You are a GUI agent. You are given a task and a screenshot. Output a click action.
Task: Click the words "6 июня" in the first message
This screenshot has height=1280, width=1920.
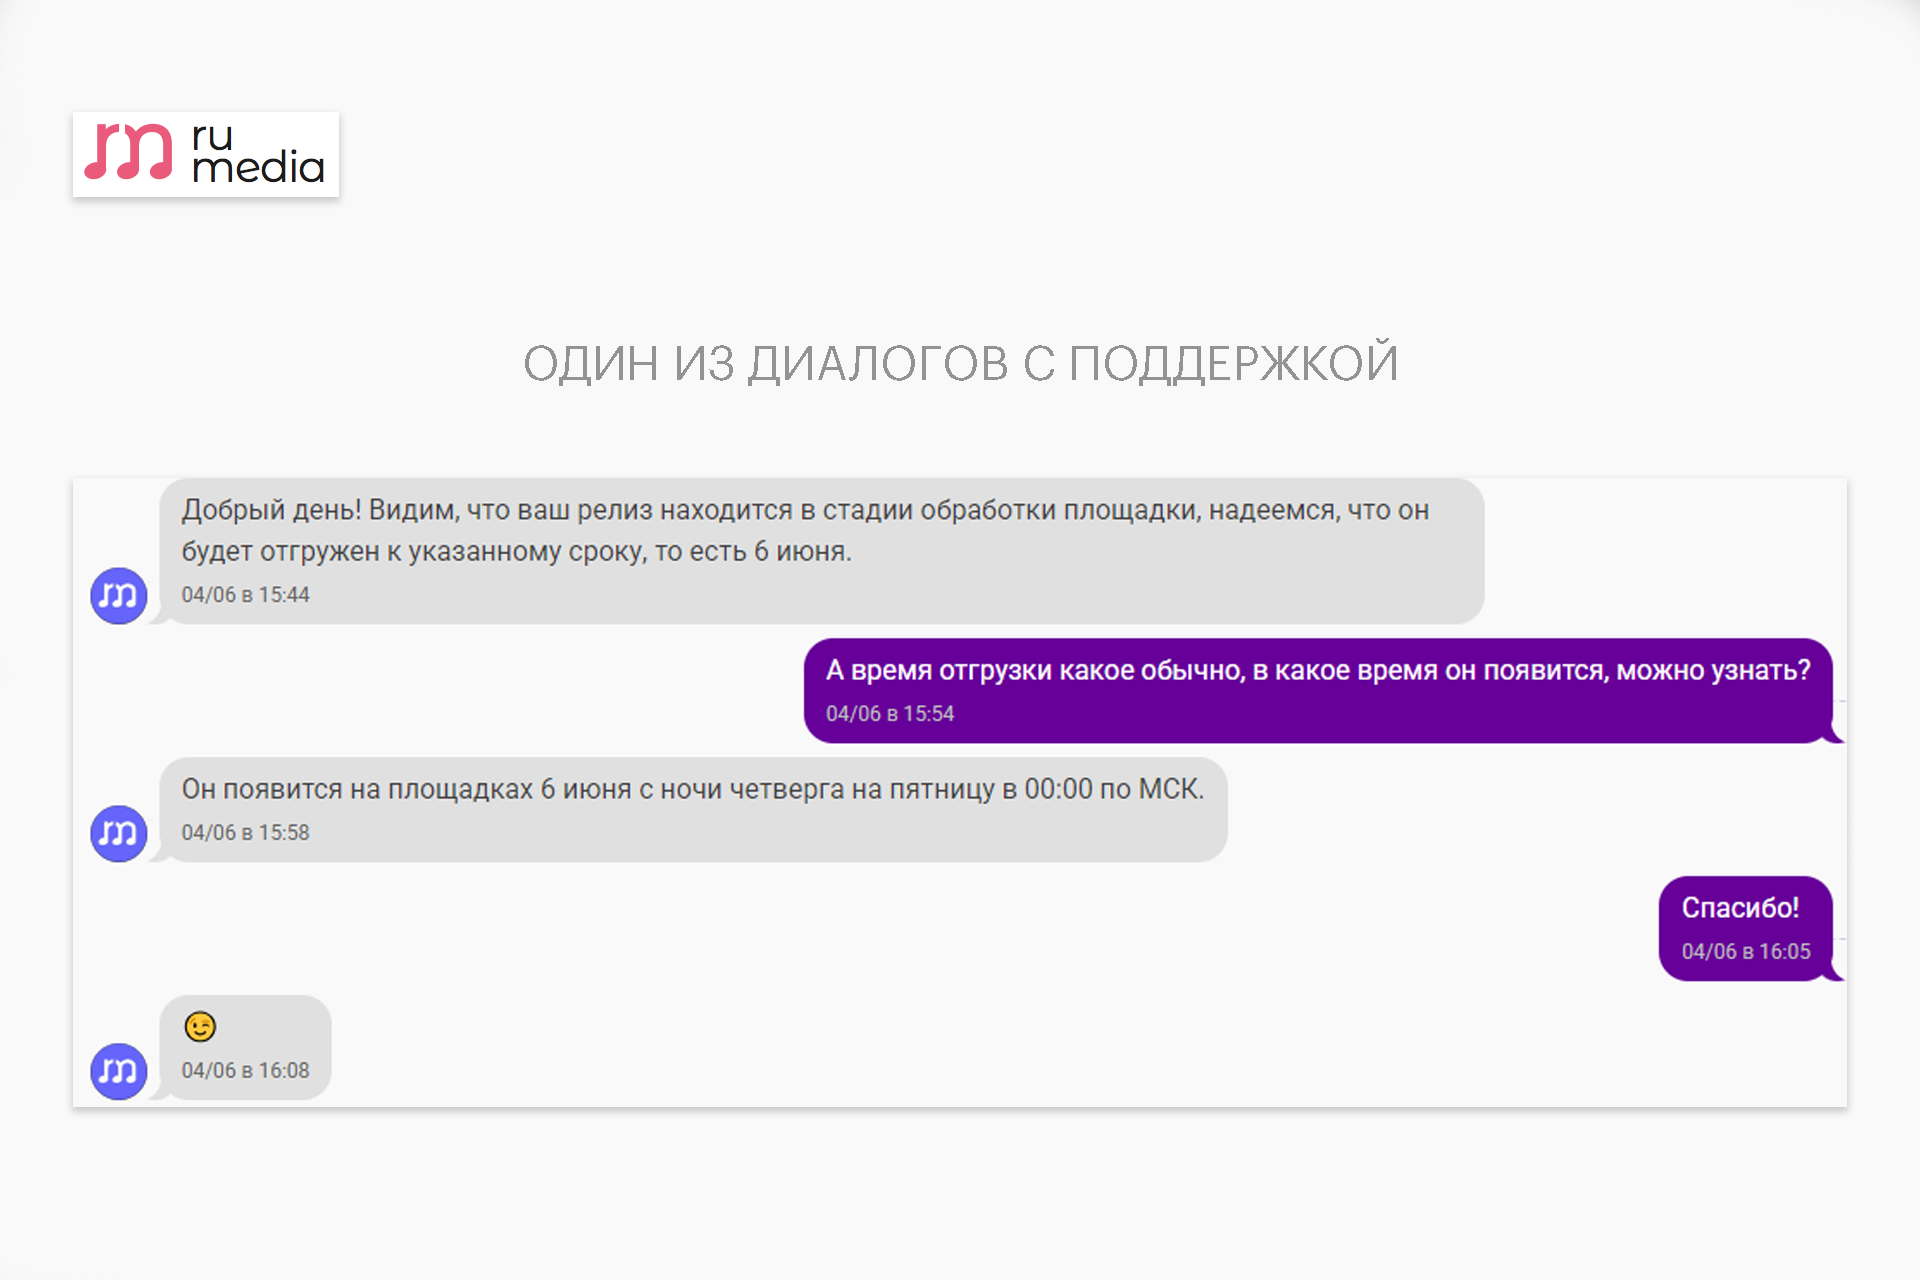pyautogui.click(x=802, y=552)
